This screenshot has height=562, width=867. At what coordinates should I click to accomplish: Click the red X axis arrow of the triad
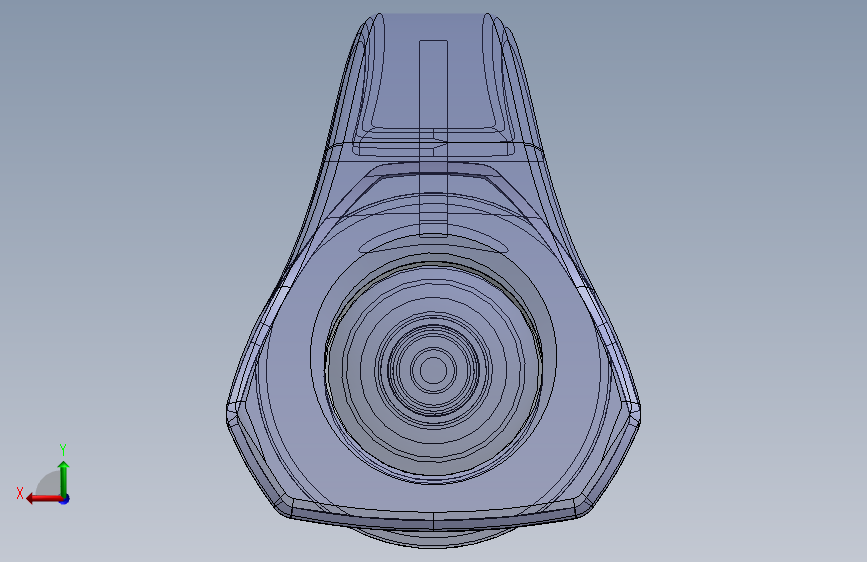pos(44,499)
